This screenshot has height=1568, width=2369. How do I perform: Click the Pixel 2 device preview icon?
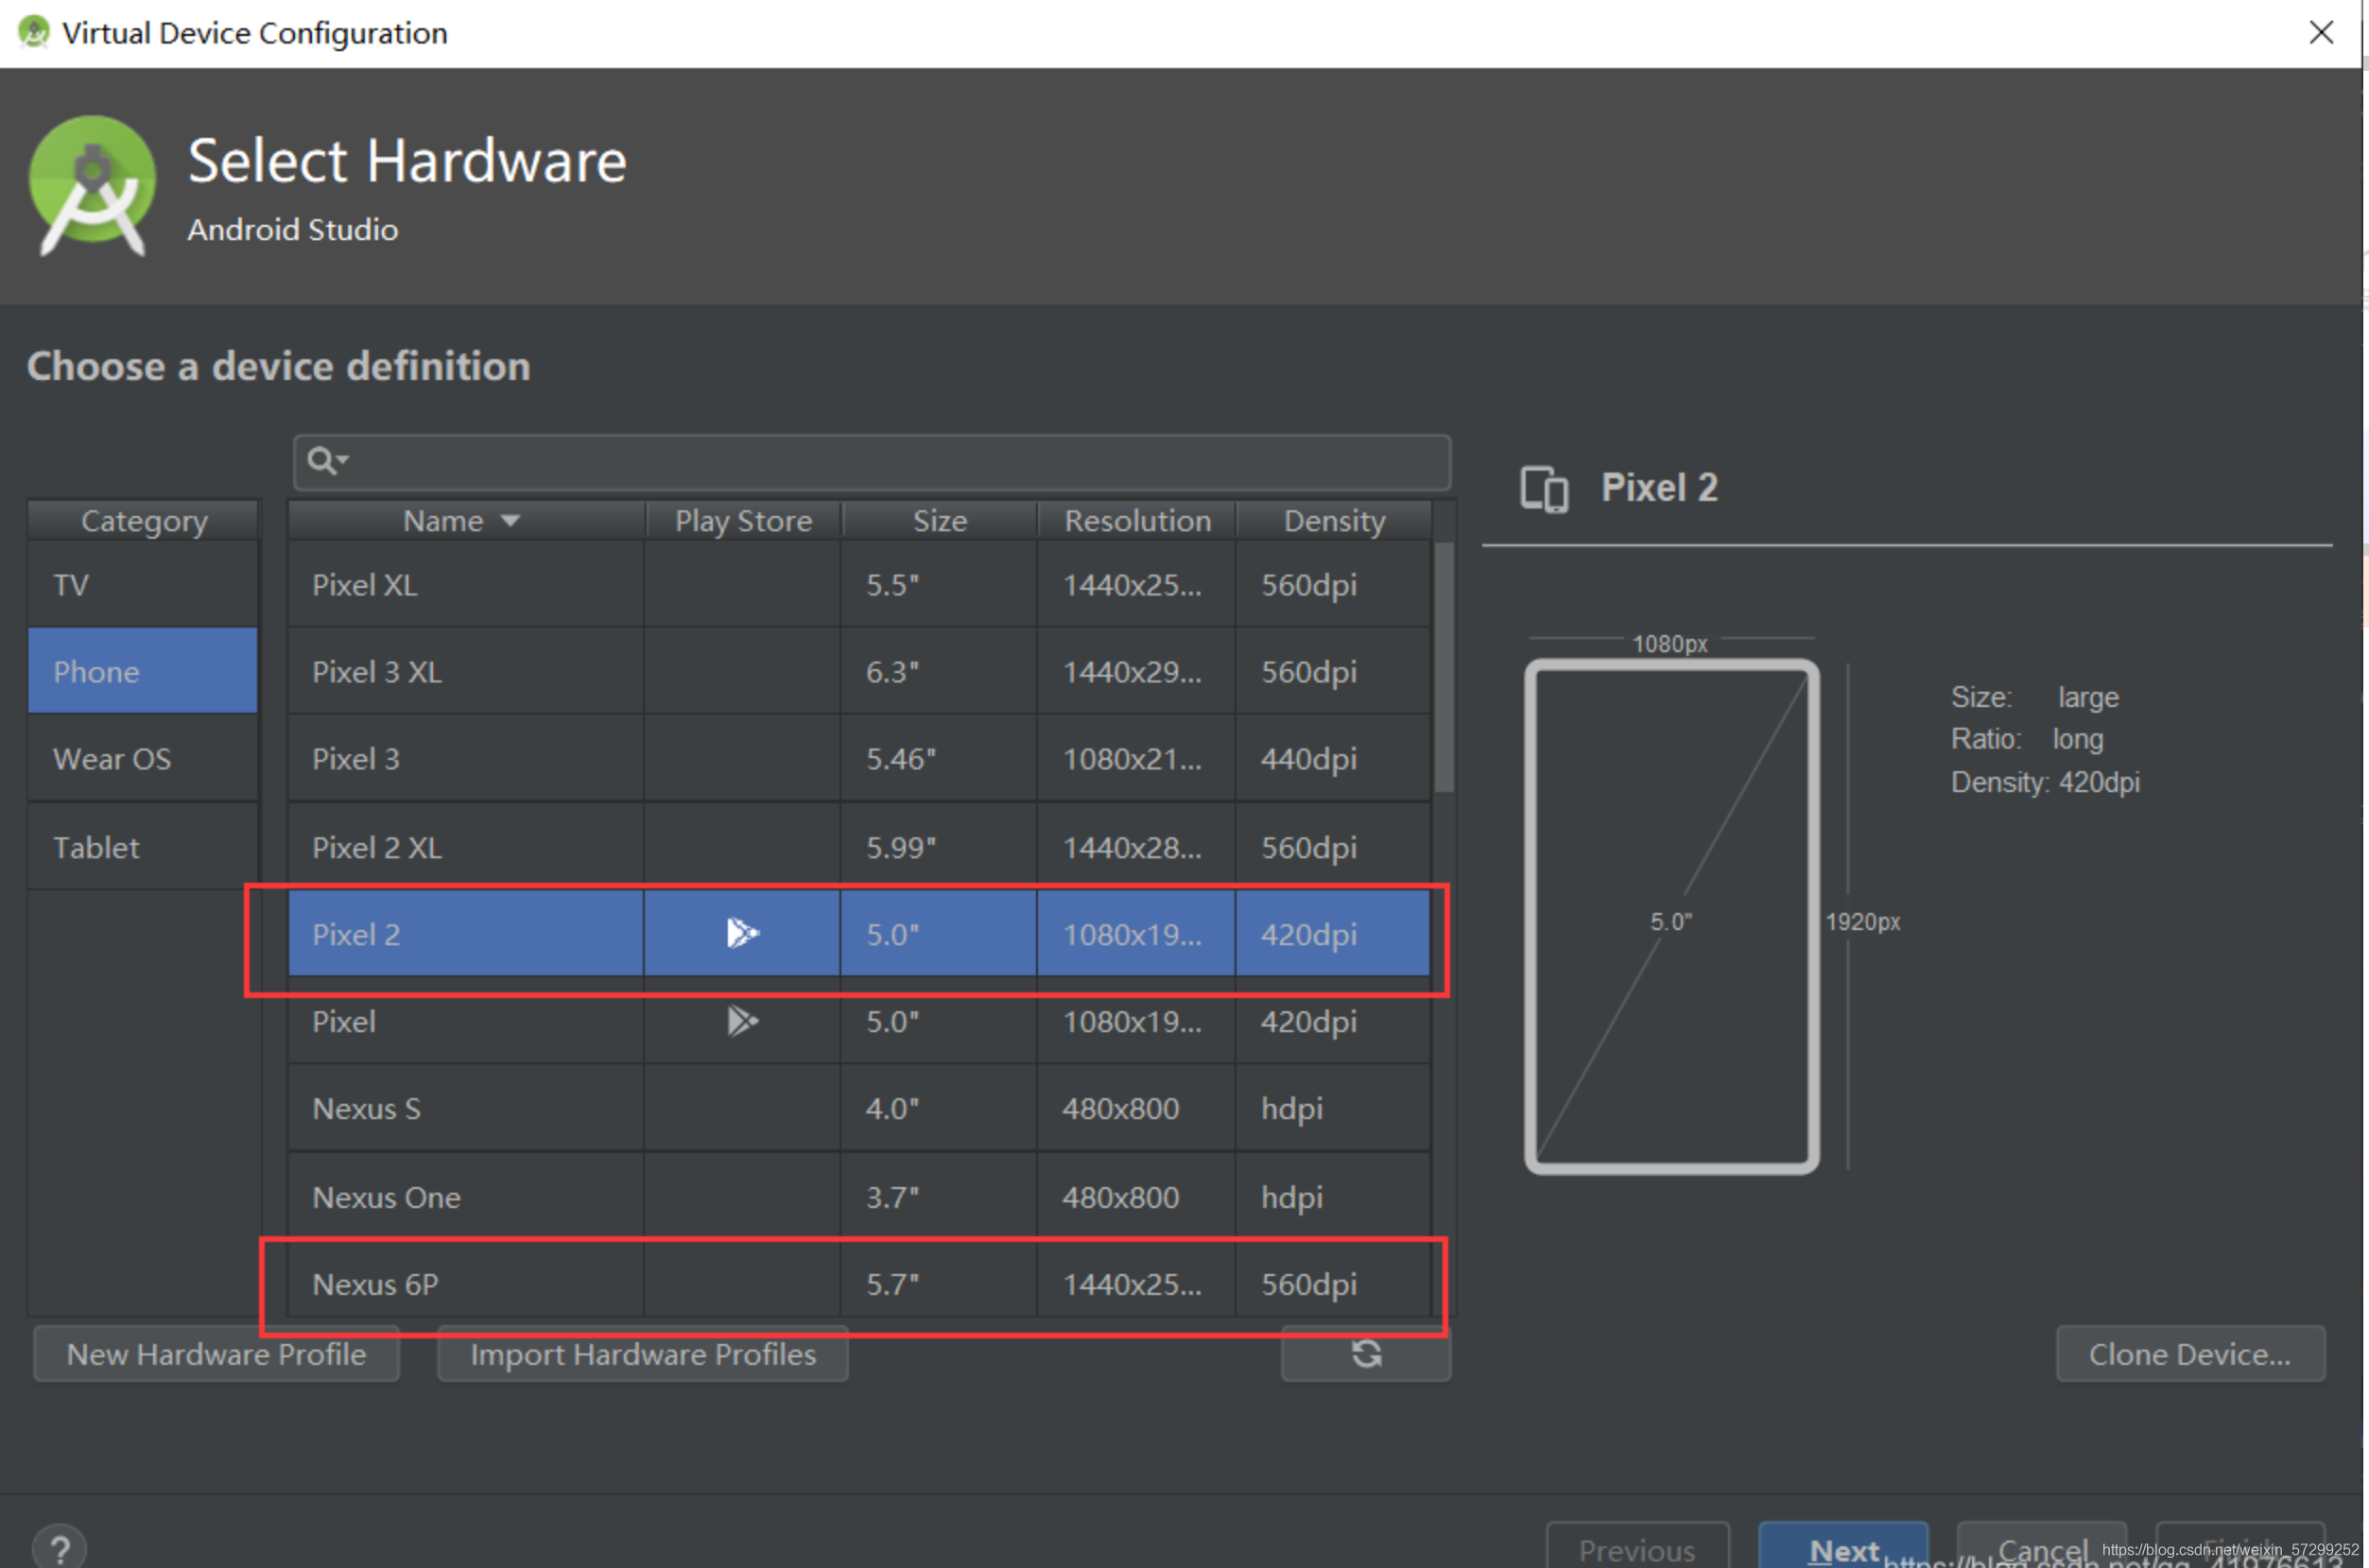[1544, 489]
